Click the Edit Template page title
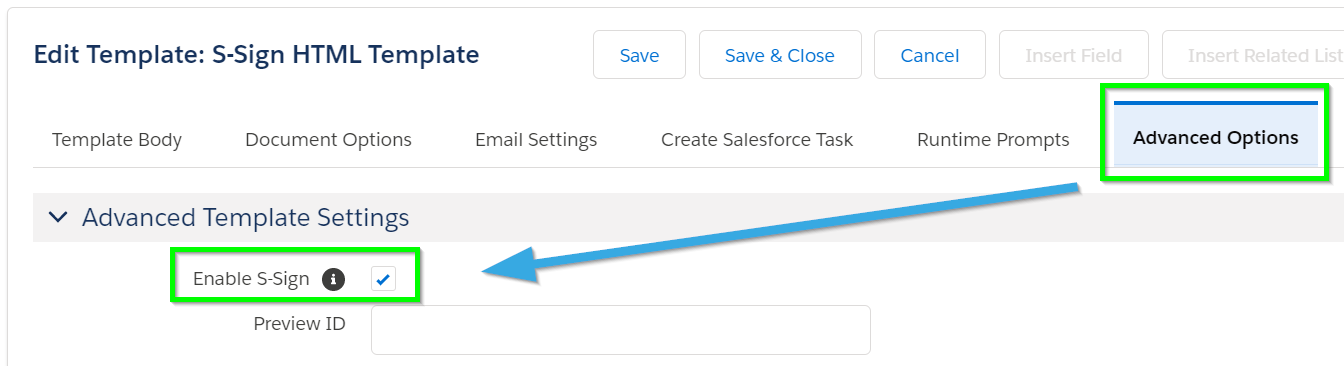The width and height of the screenshot is (1344, 366). pos(256,54)
